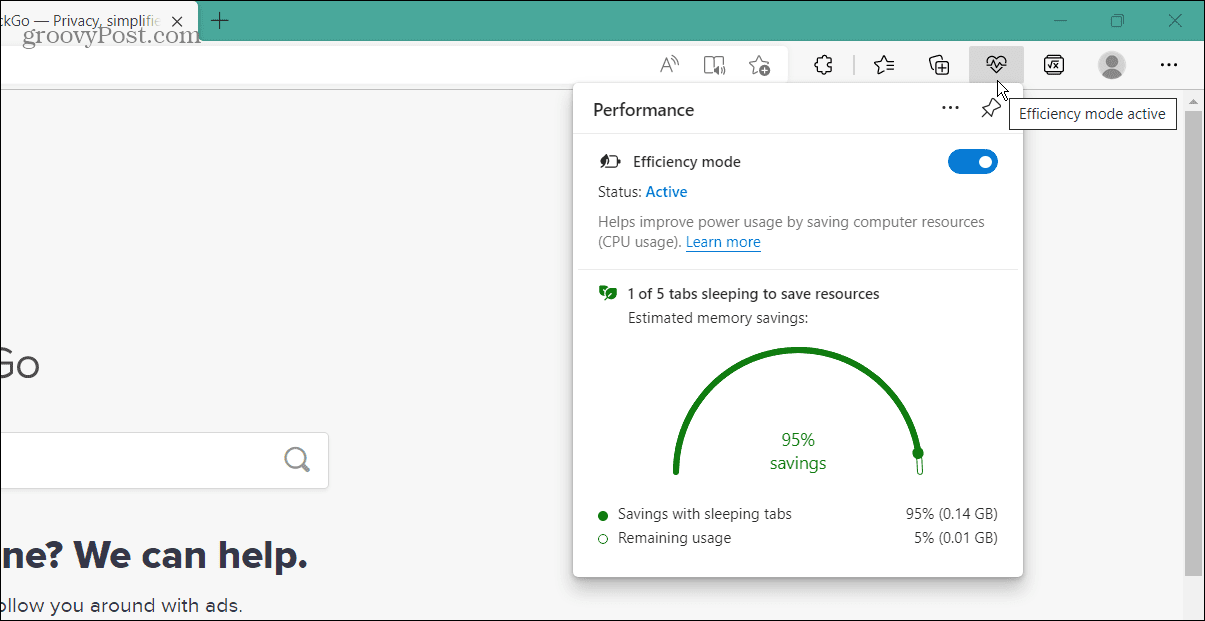
Task: Open the browser Extensions puzzle icon
Action: [x=822, y=64]
